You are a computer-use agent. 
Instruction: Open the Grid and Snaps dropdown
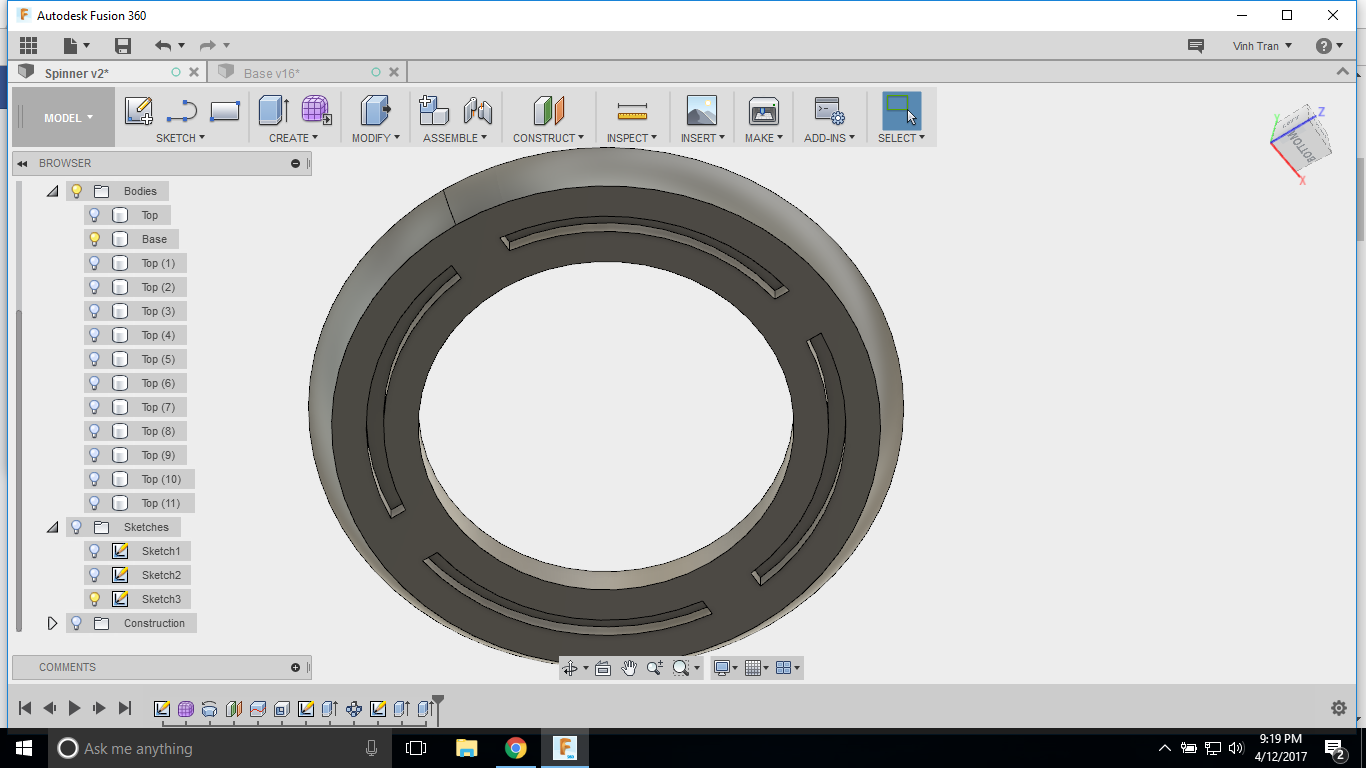pos(758,668)
